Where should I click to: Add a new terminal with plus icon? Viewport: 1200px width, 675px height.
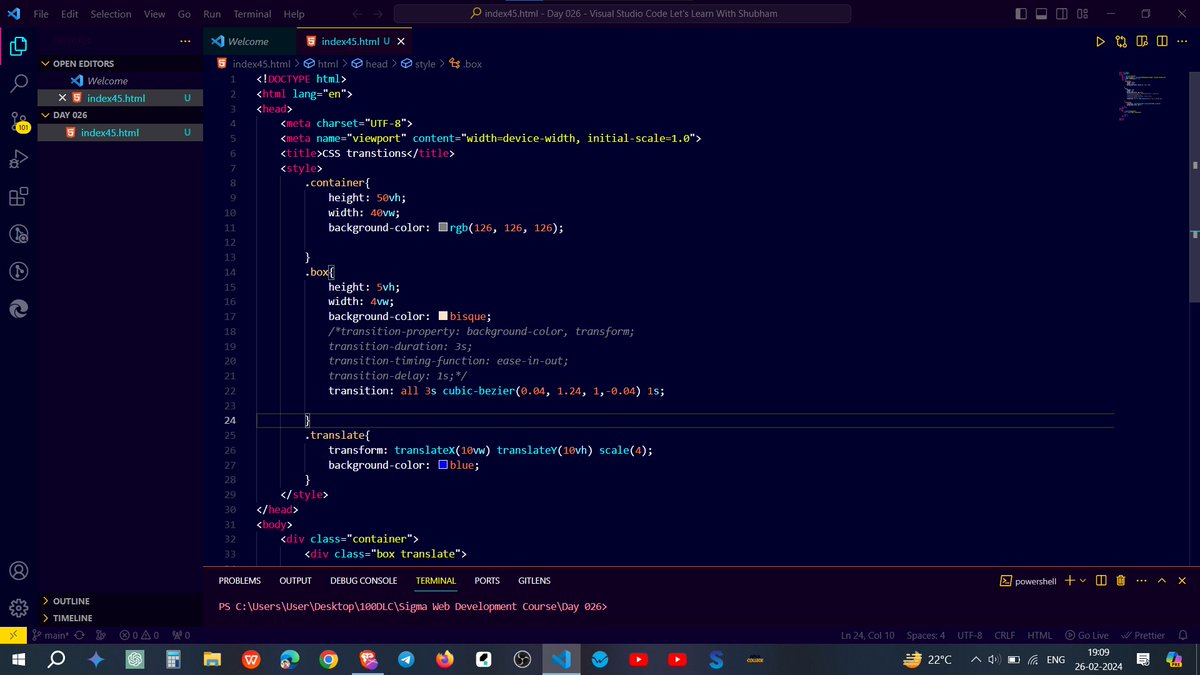point(1069,580)
